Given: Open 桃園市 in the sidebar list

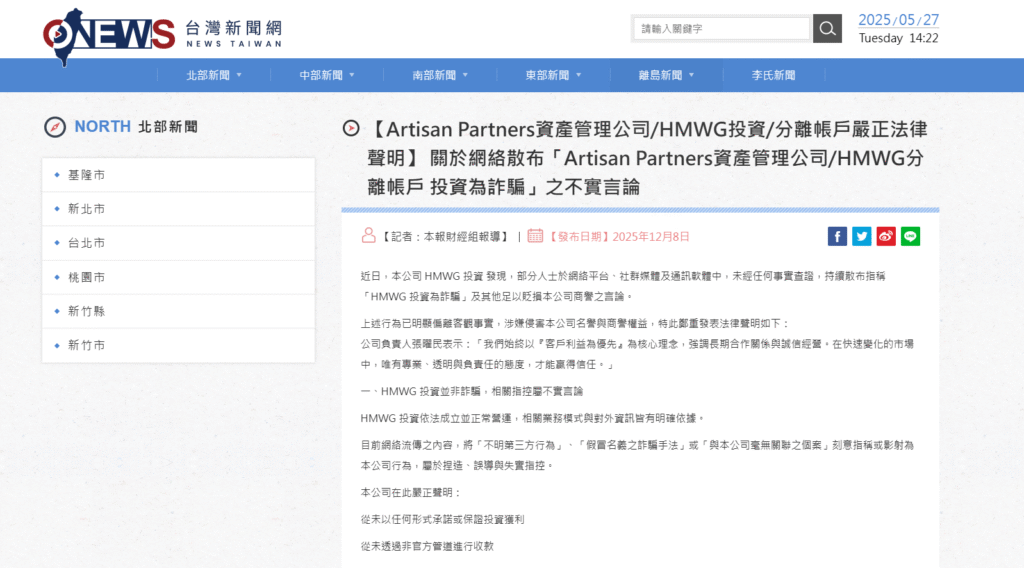Looking at the screenshot, I should pos(178,277).
